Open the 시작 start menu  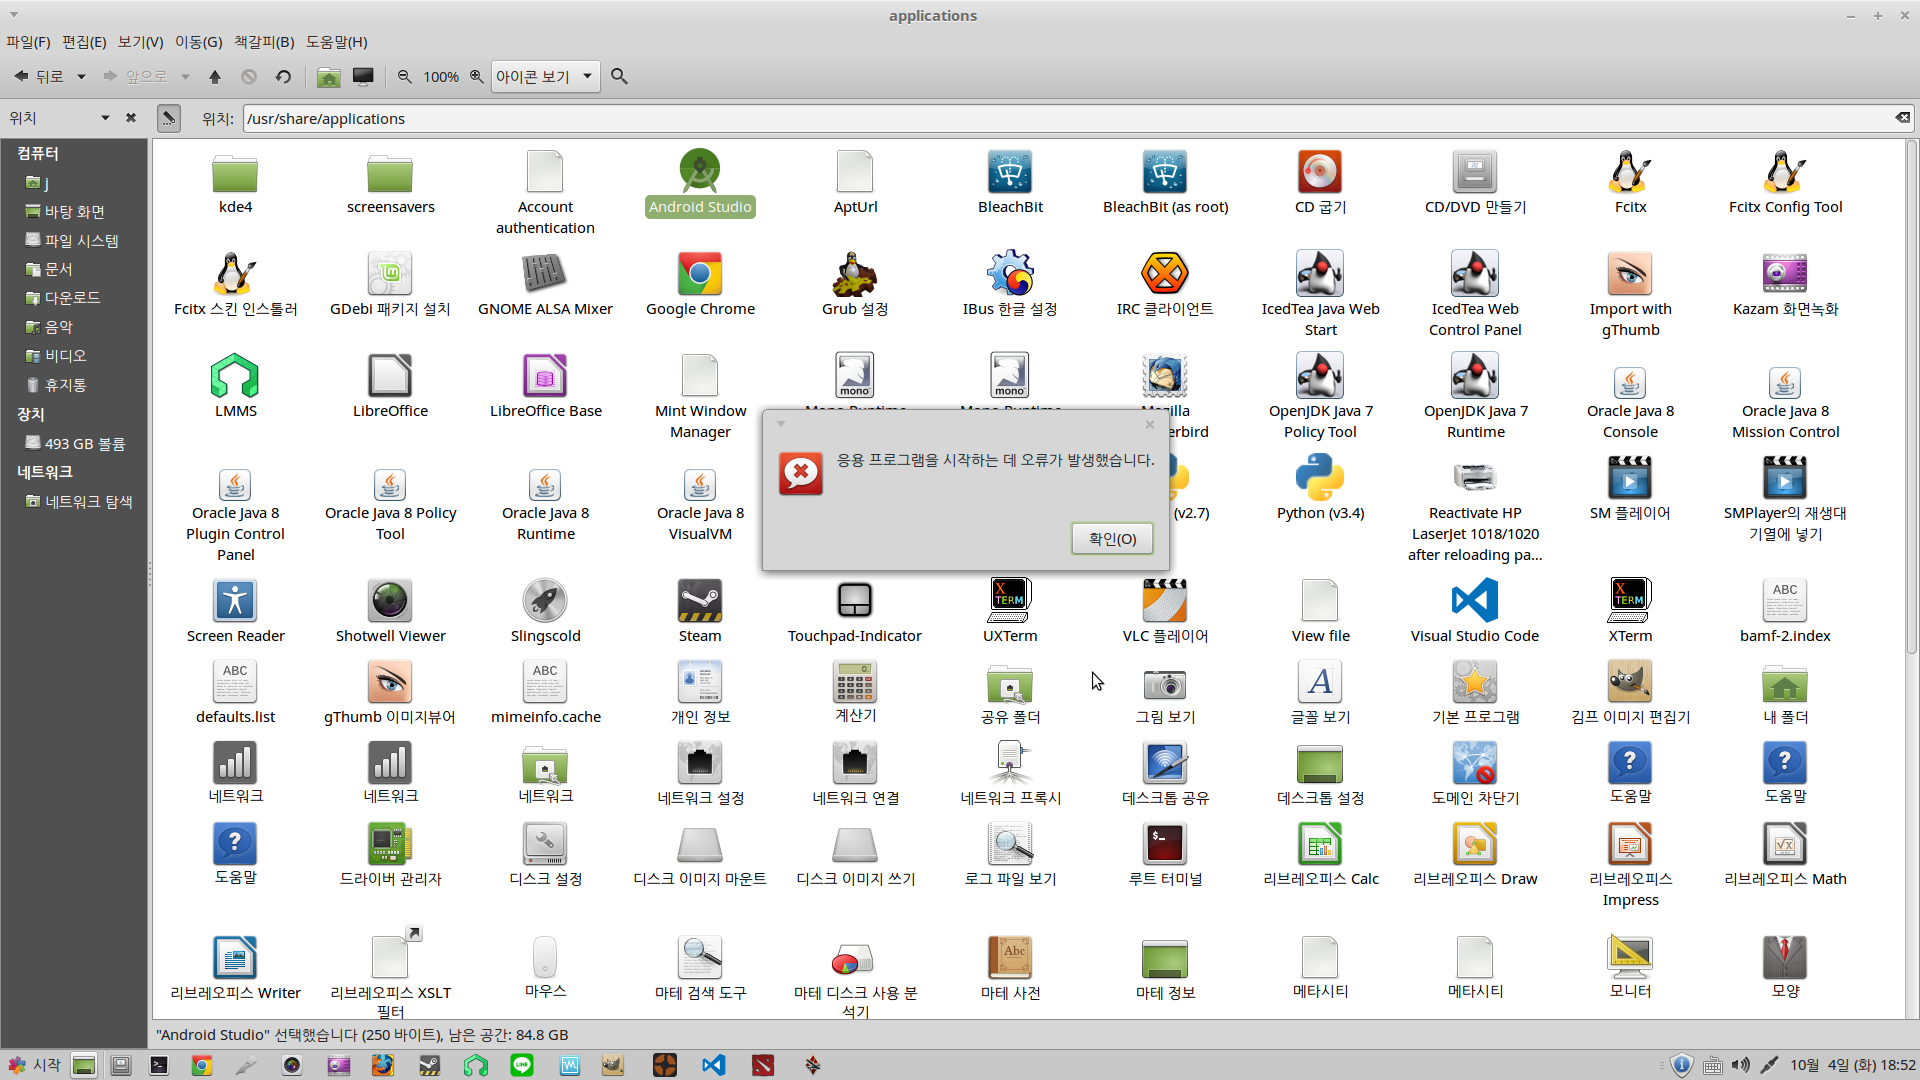click(34, 1065)
